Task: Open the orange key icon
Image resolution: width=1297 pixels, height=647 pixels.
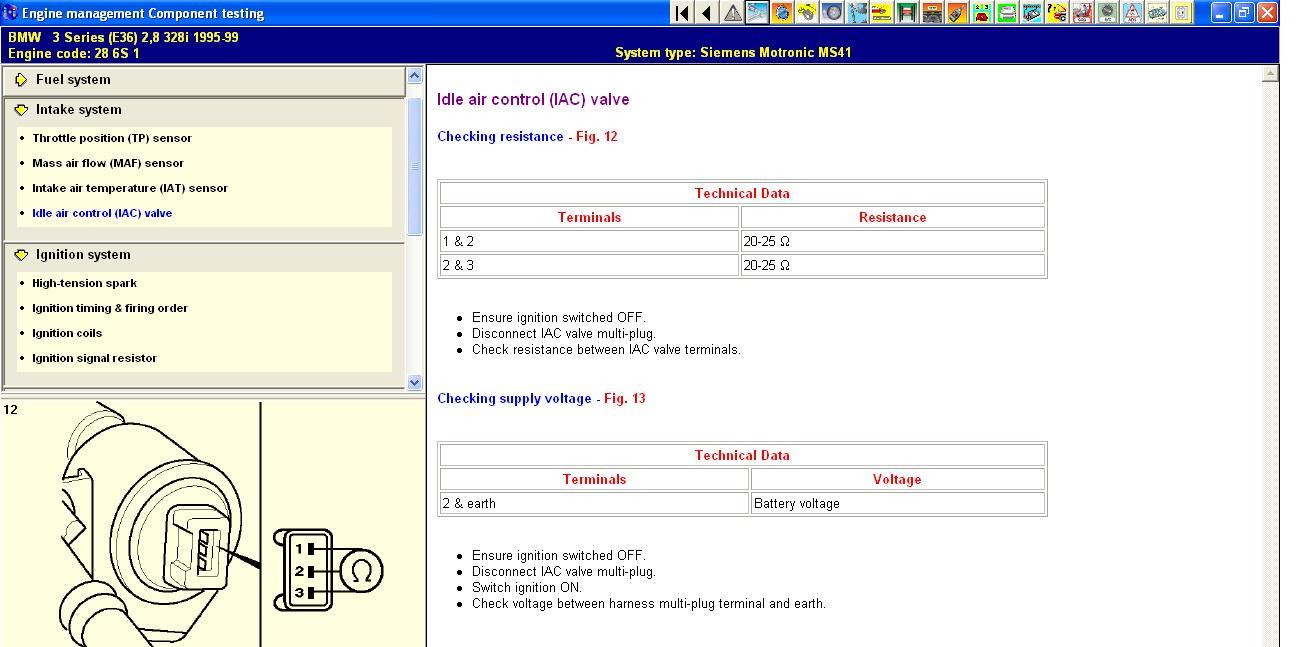Action: [x=957, y=13]
